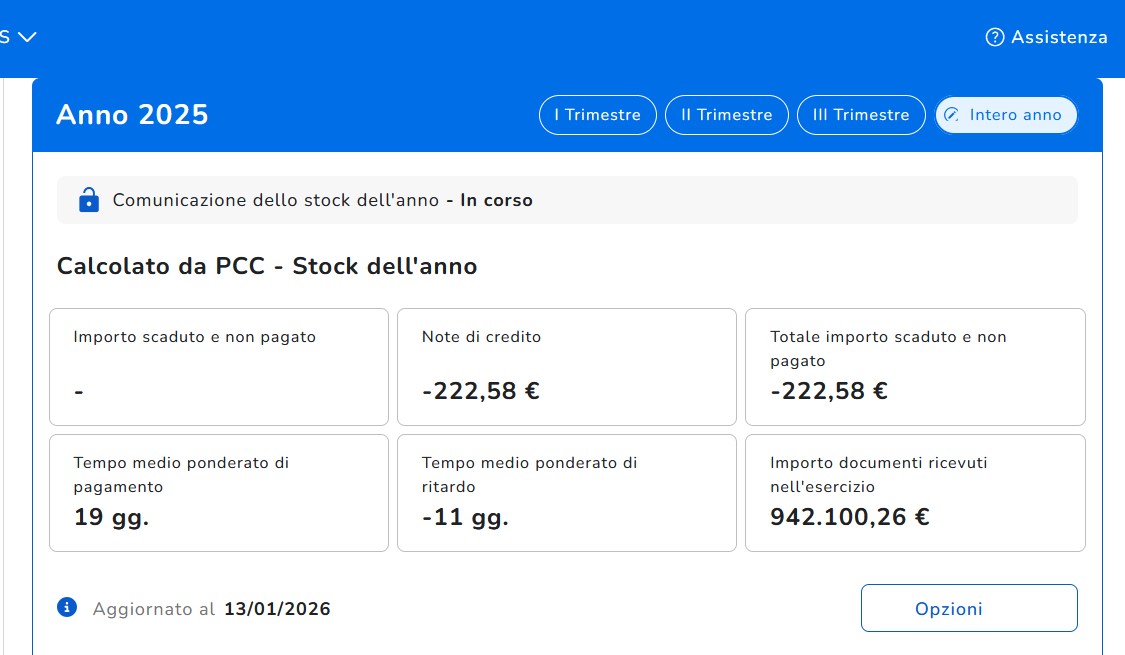
Task: Open the III Trimestre tab
Action: click(860, 115)
